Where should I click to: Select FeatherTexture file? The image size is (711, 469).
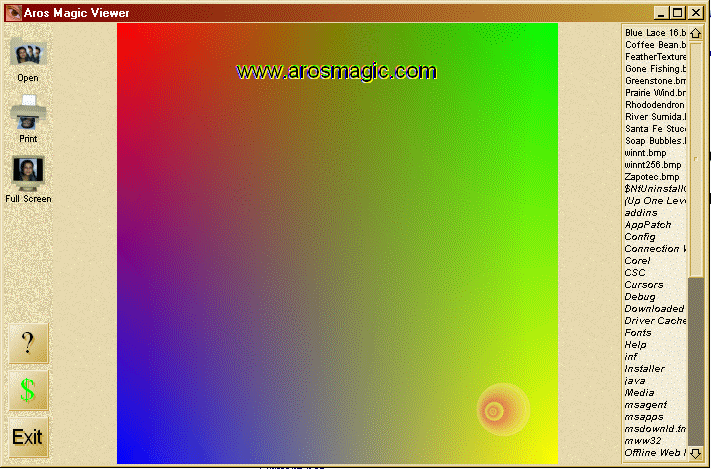(655, 57)
